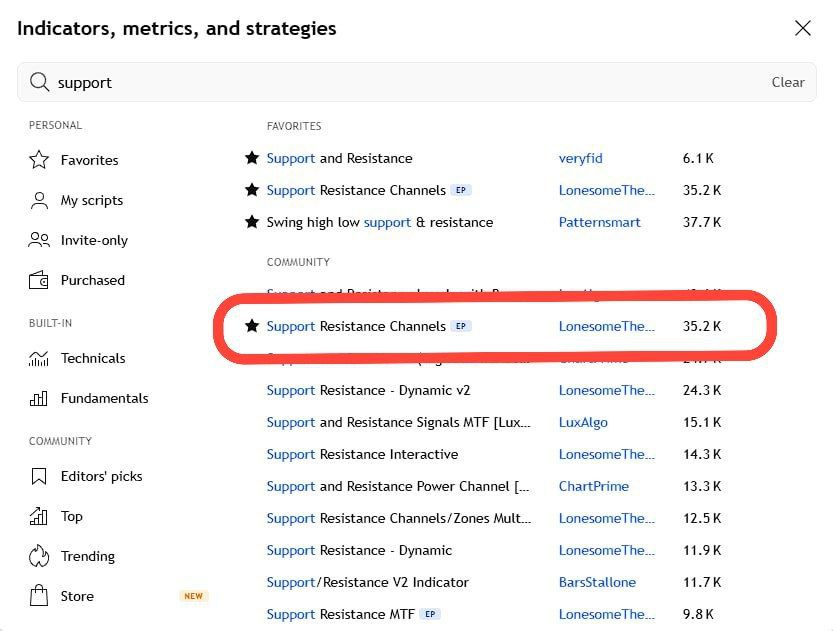
Task: Click the Trending flame icon
Action: point(39,556)
